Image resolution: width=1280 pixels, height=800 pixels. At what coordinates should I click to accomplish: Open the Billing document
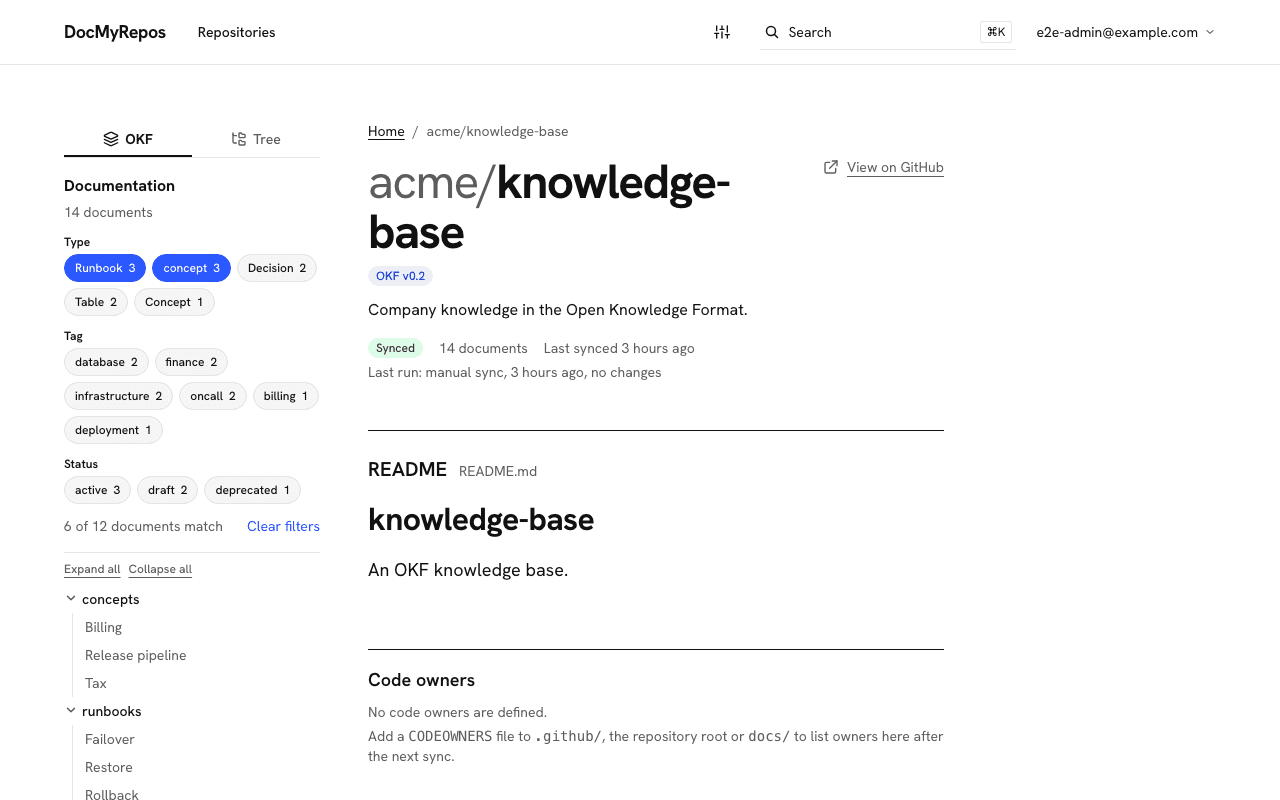[103, 627]
